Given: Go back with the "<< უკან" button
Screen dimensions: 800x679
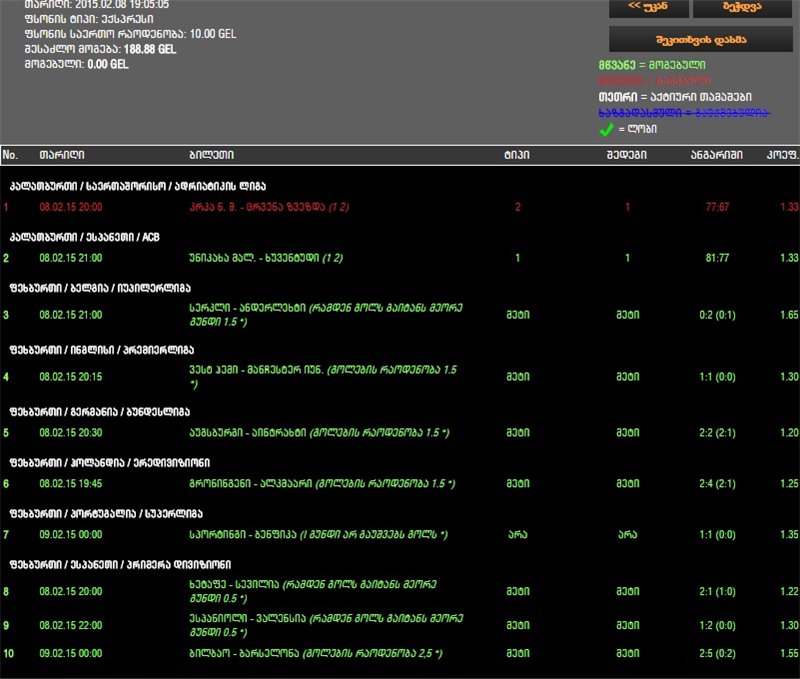Looking at the screenshot, I should pyautogui.click(x=648, y=8).
